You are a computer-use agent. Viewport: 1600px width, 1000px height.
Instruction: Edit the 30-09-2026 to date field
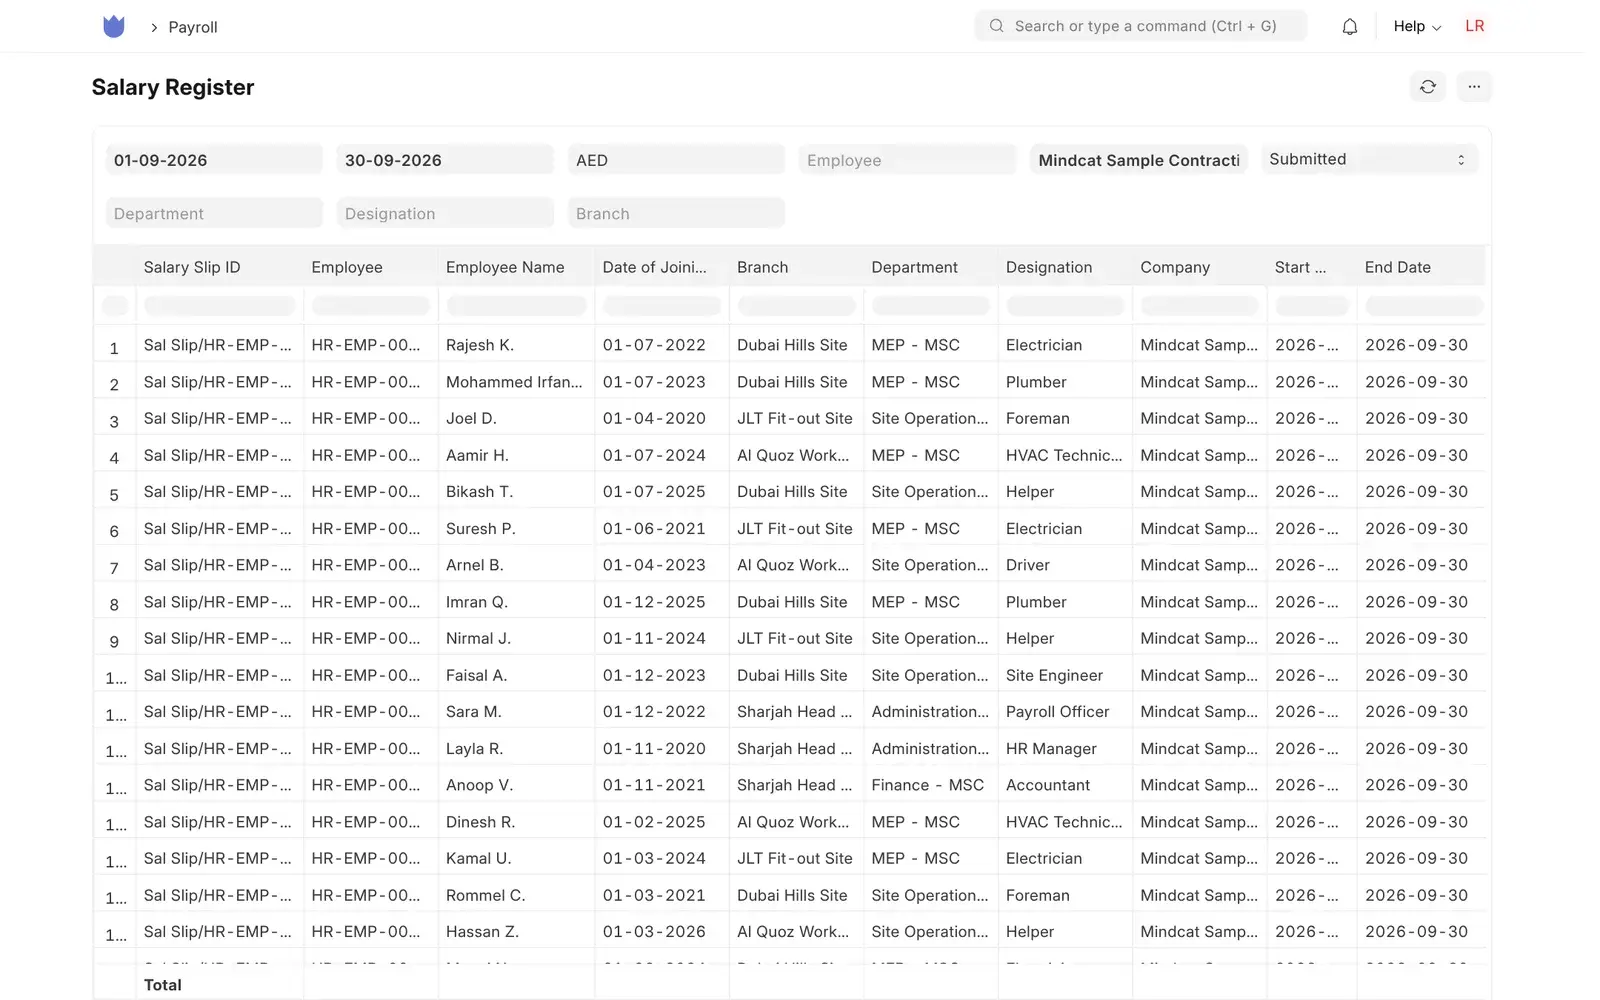445,160
